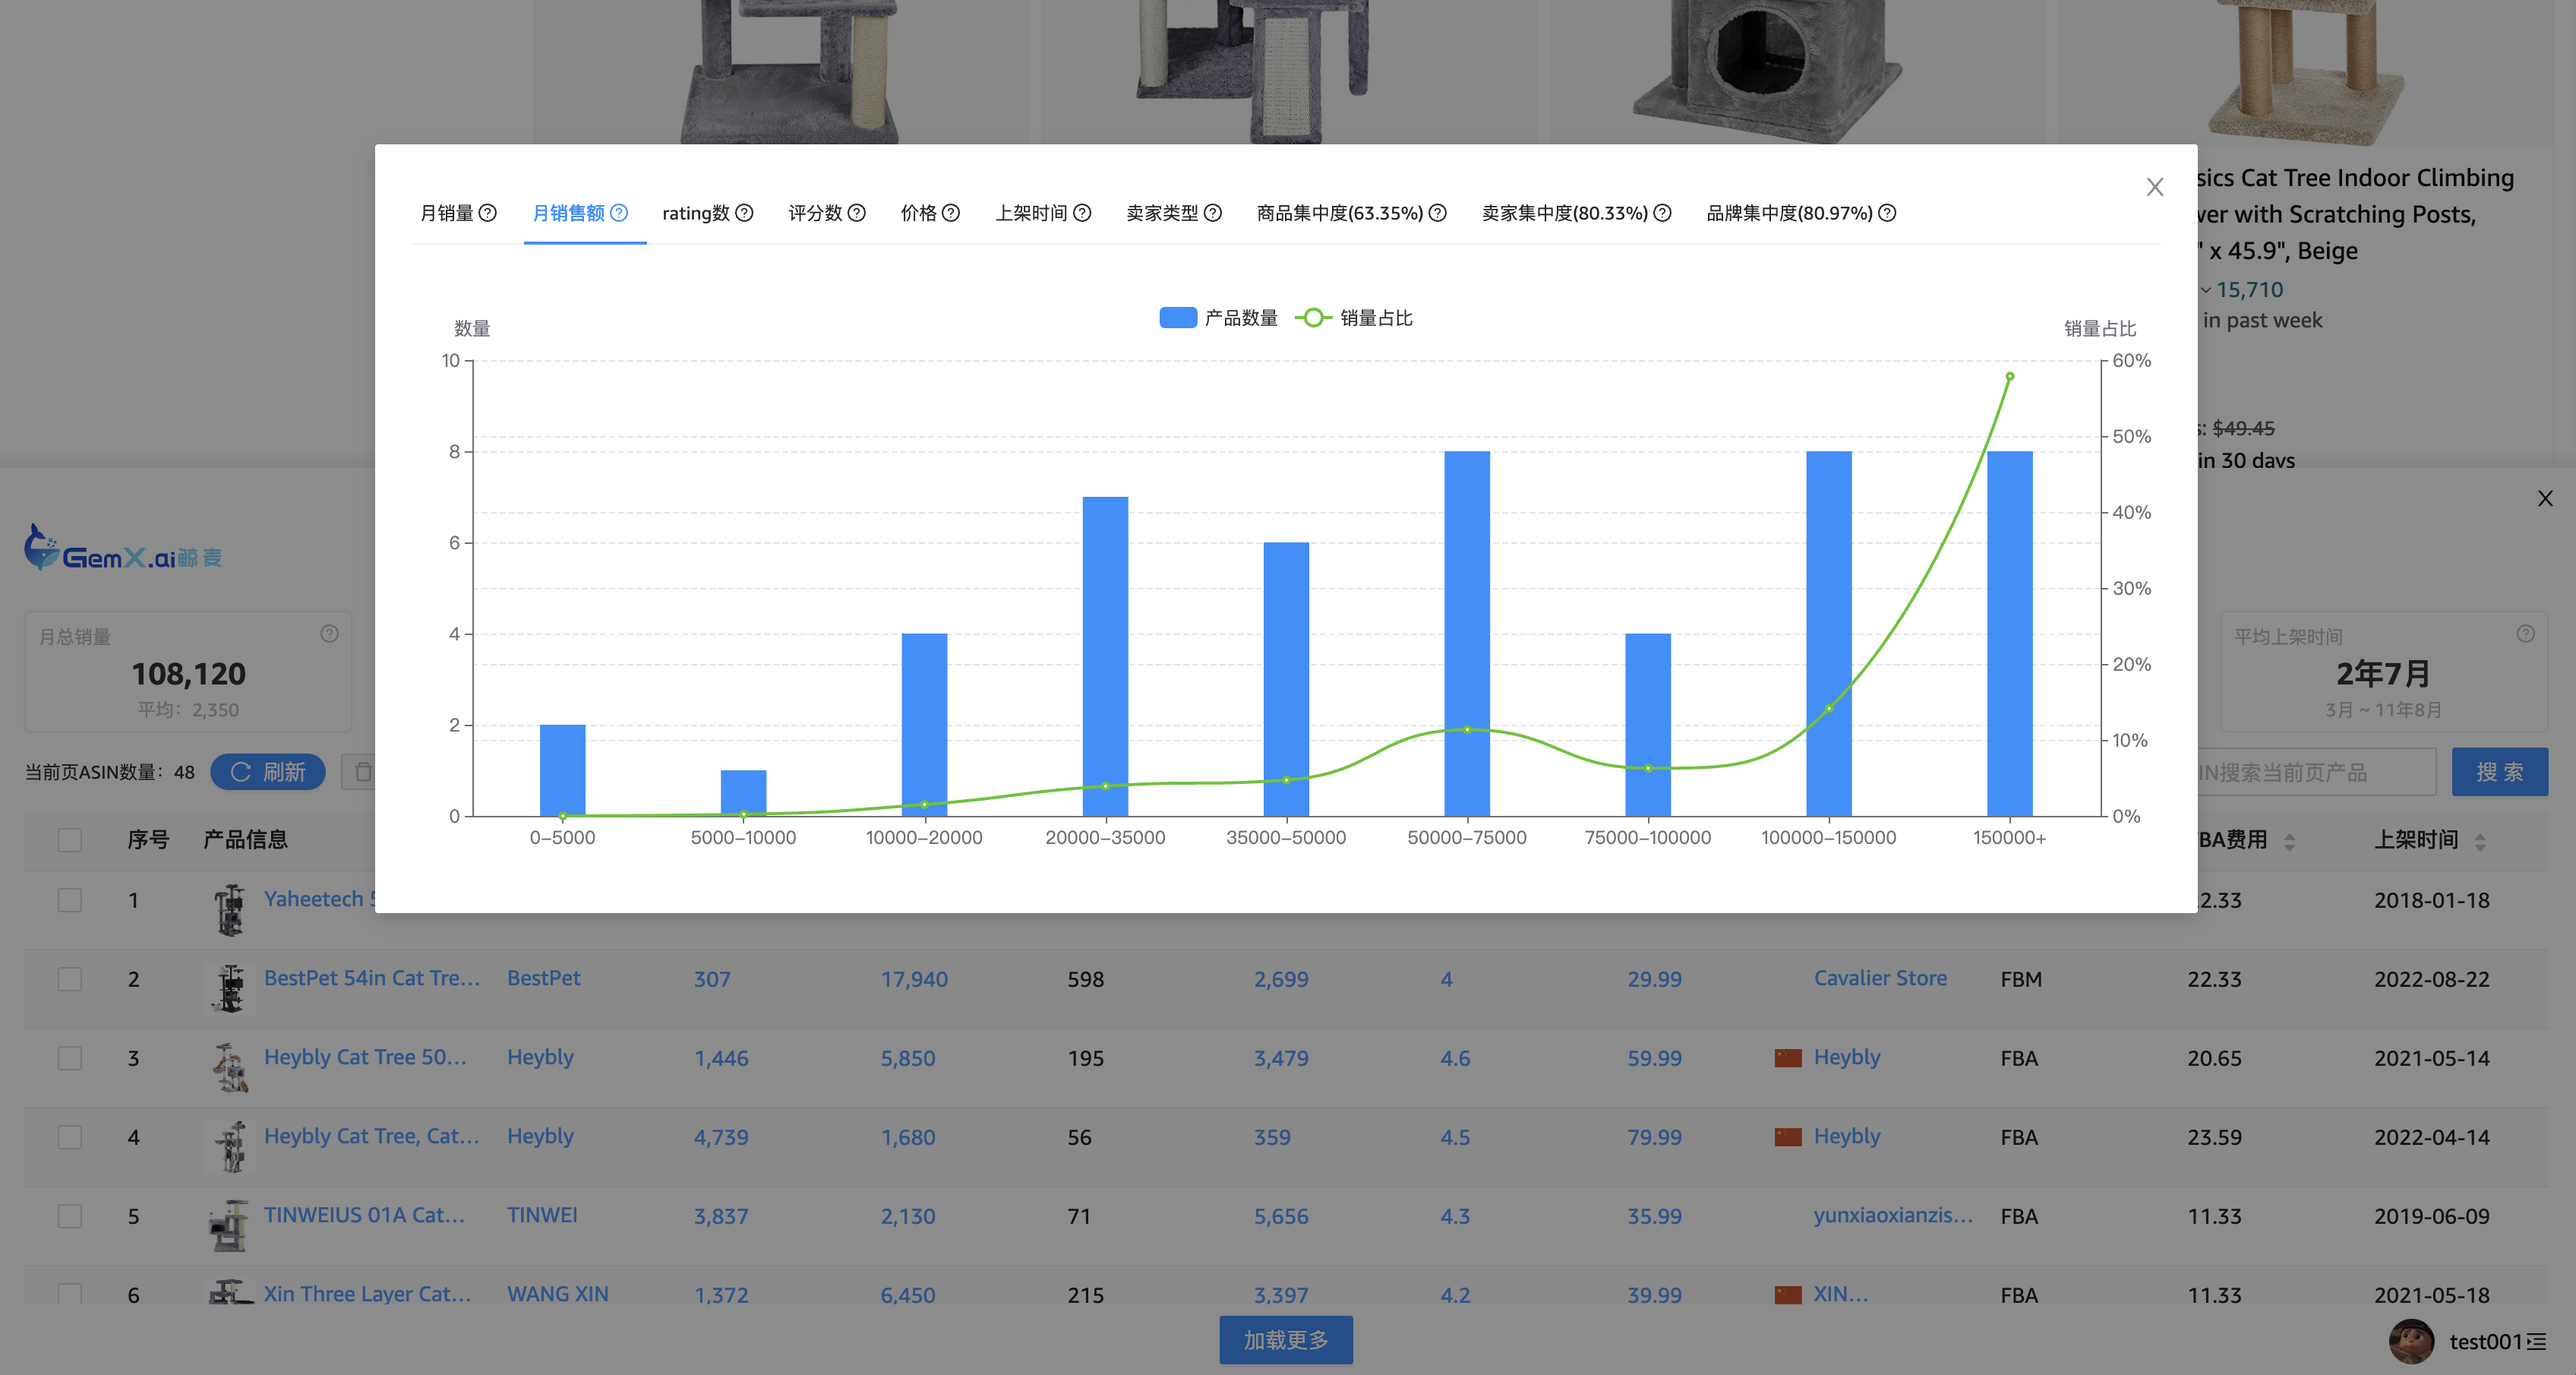The height and width of the screenshot is (1375, 2576).
Task: Click sales-share line peak point at 150000+
Action: click(x=2009, y=377)
